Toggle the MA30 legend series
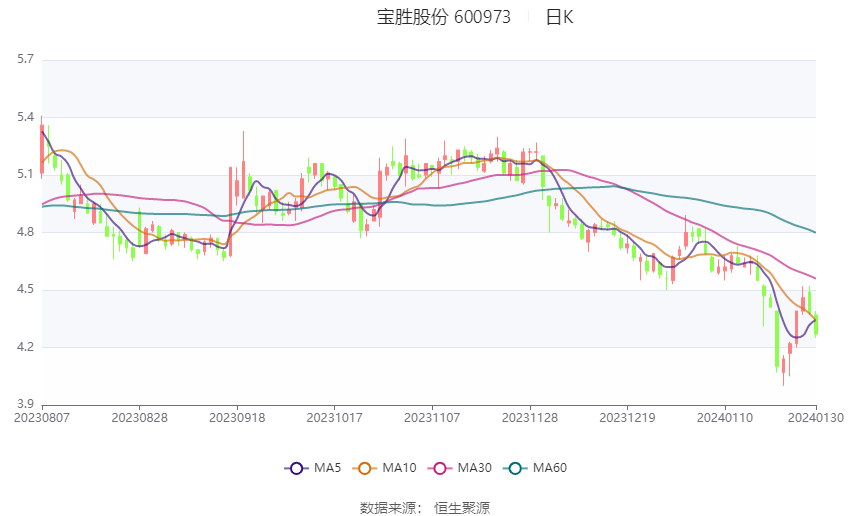This screenshot has height=516, width=850. [x=460, y=468]
